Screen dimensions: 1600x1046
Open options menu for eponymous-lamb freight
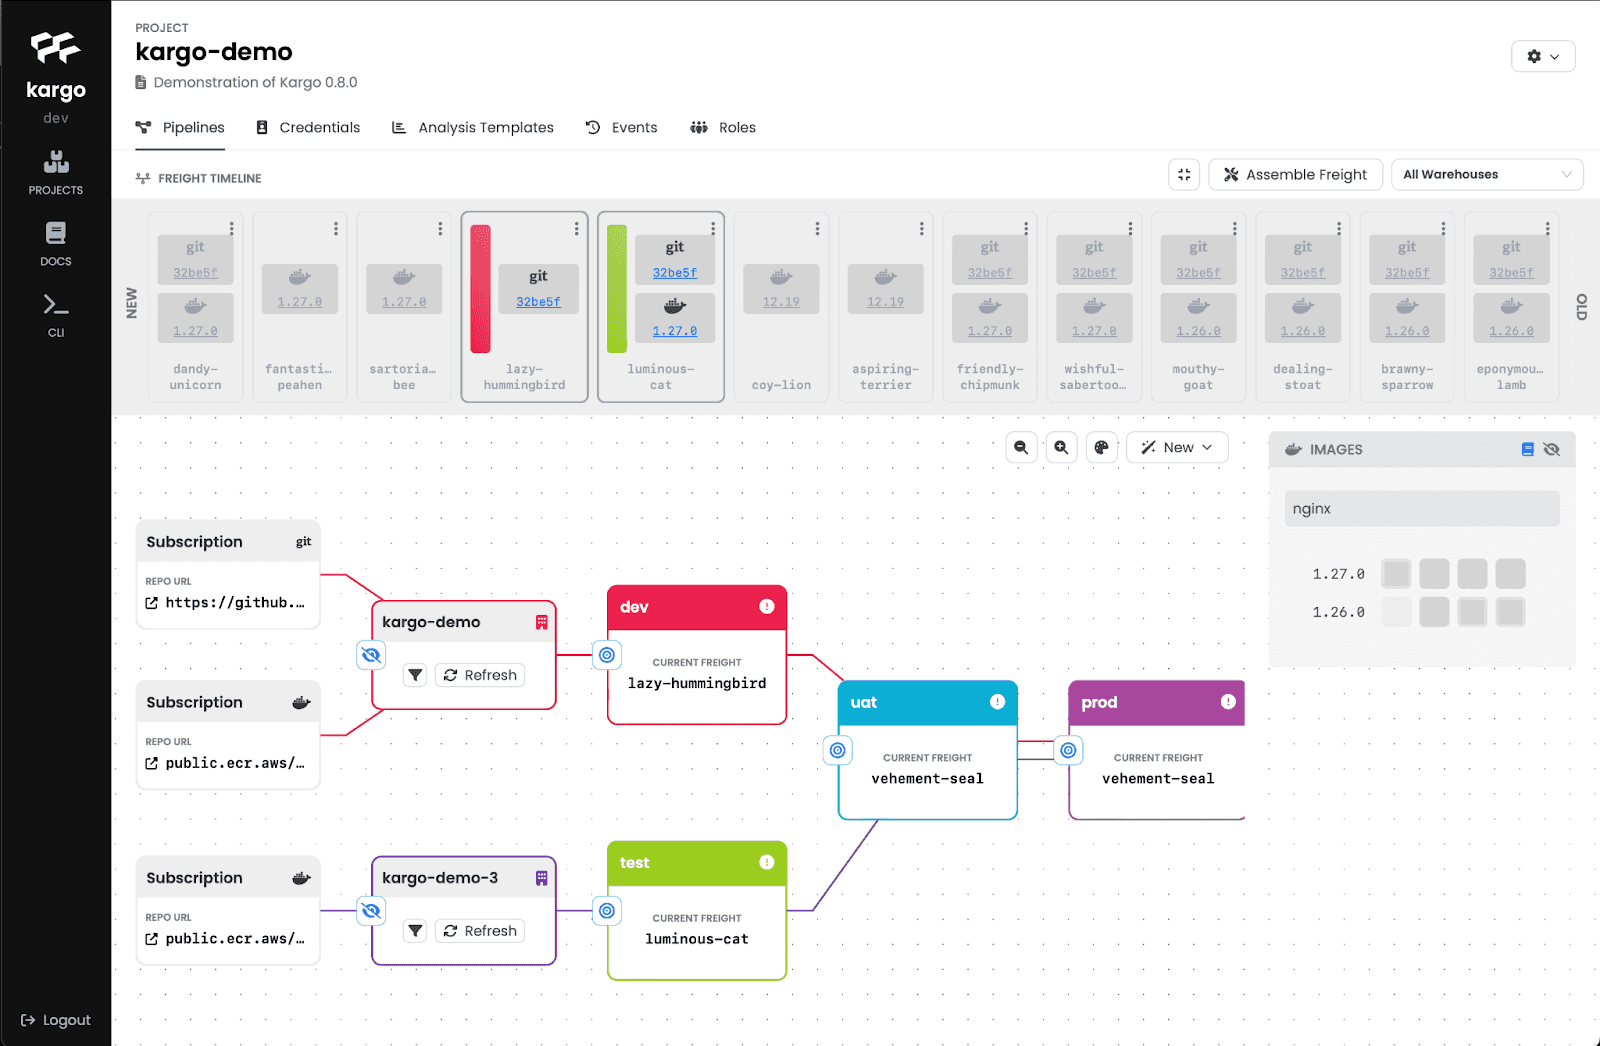click(x=1547, y=229)
